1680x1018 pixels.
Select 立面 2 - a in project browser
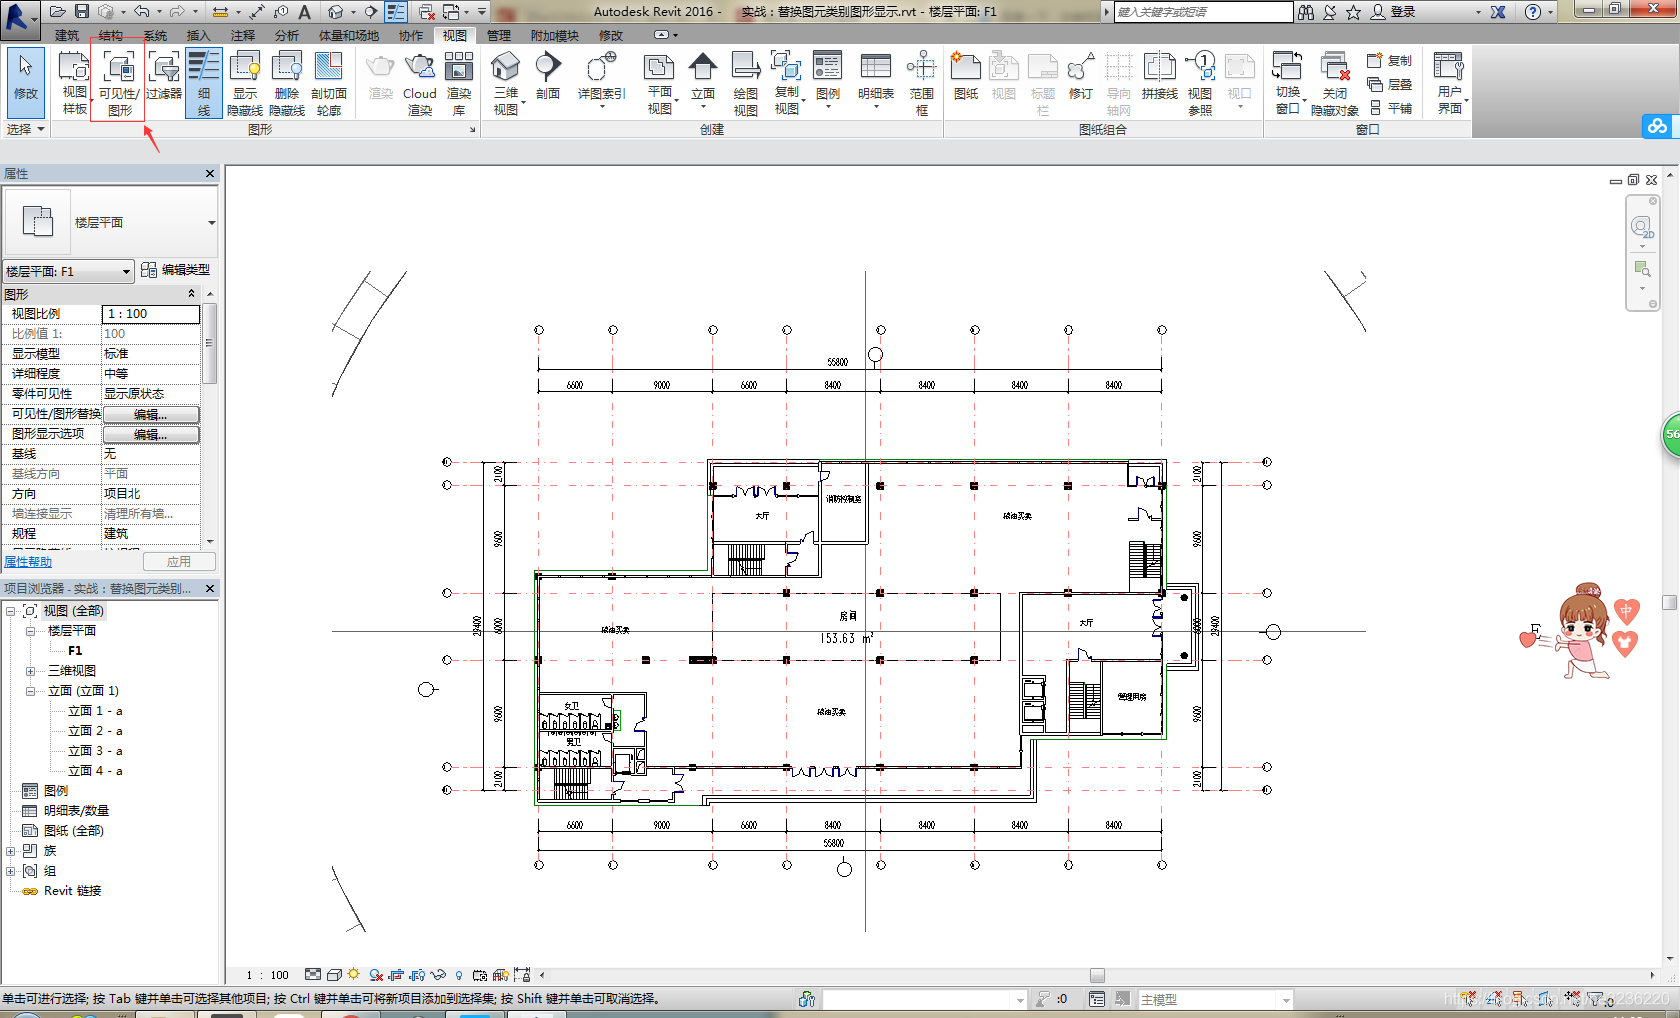pyautogui.click(x=95, y=731)
